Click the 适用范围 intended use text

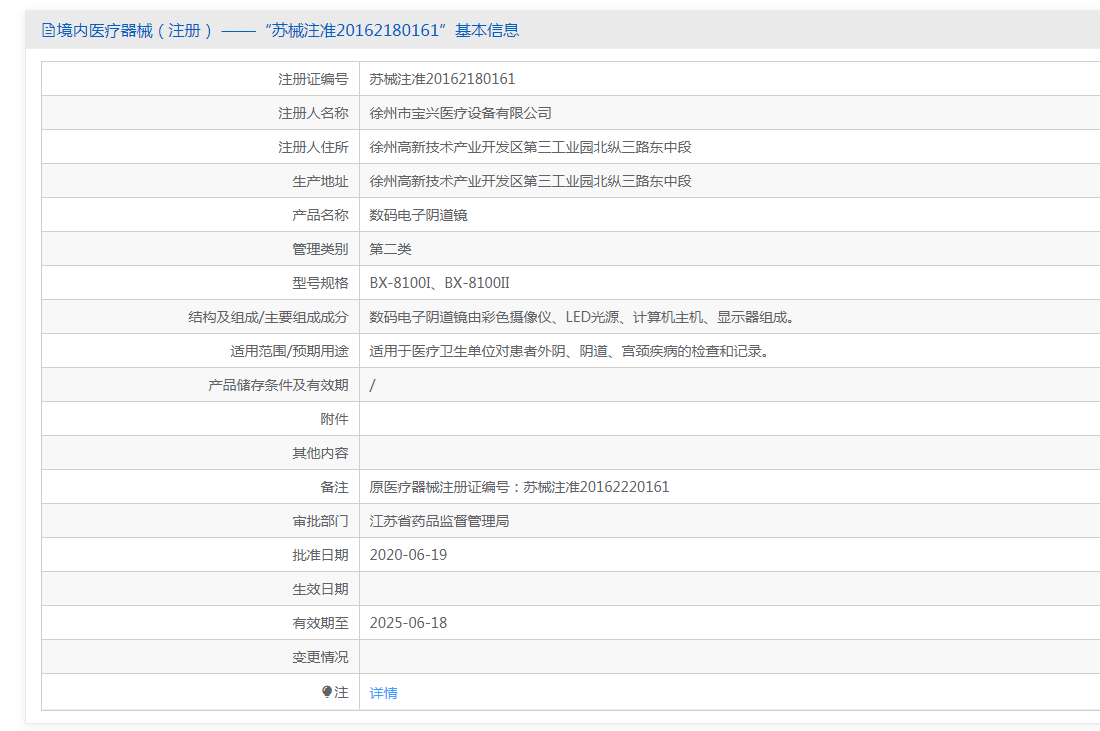tap(570, 351)
